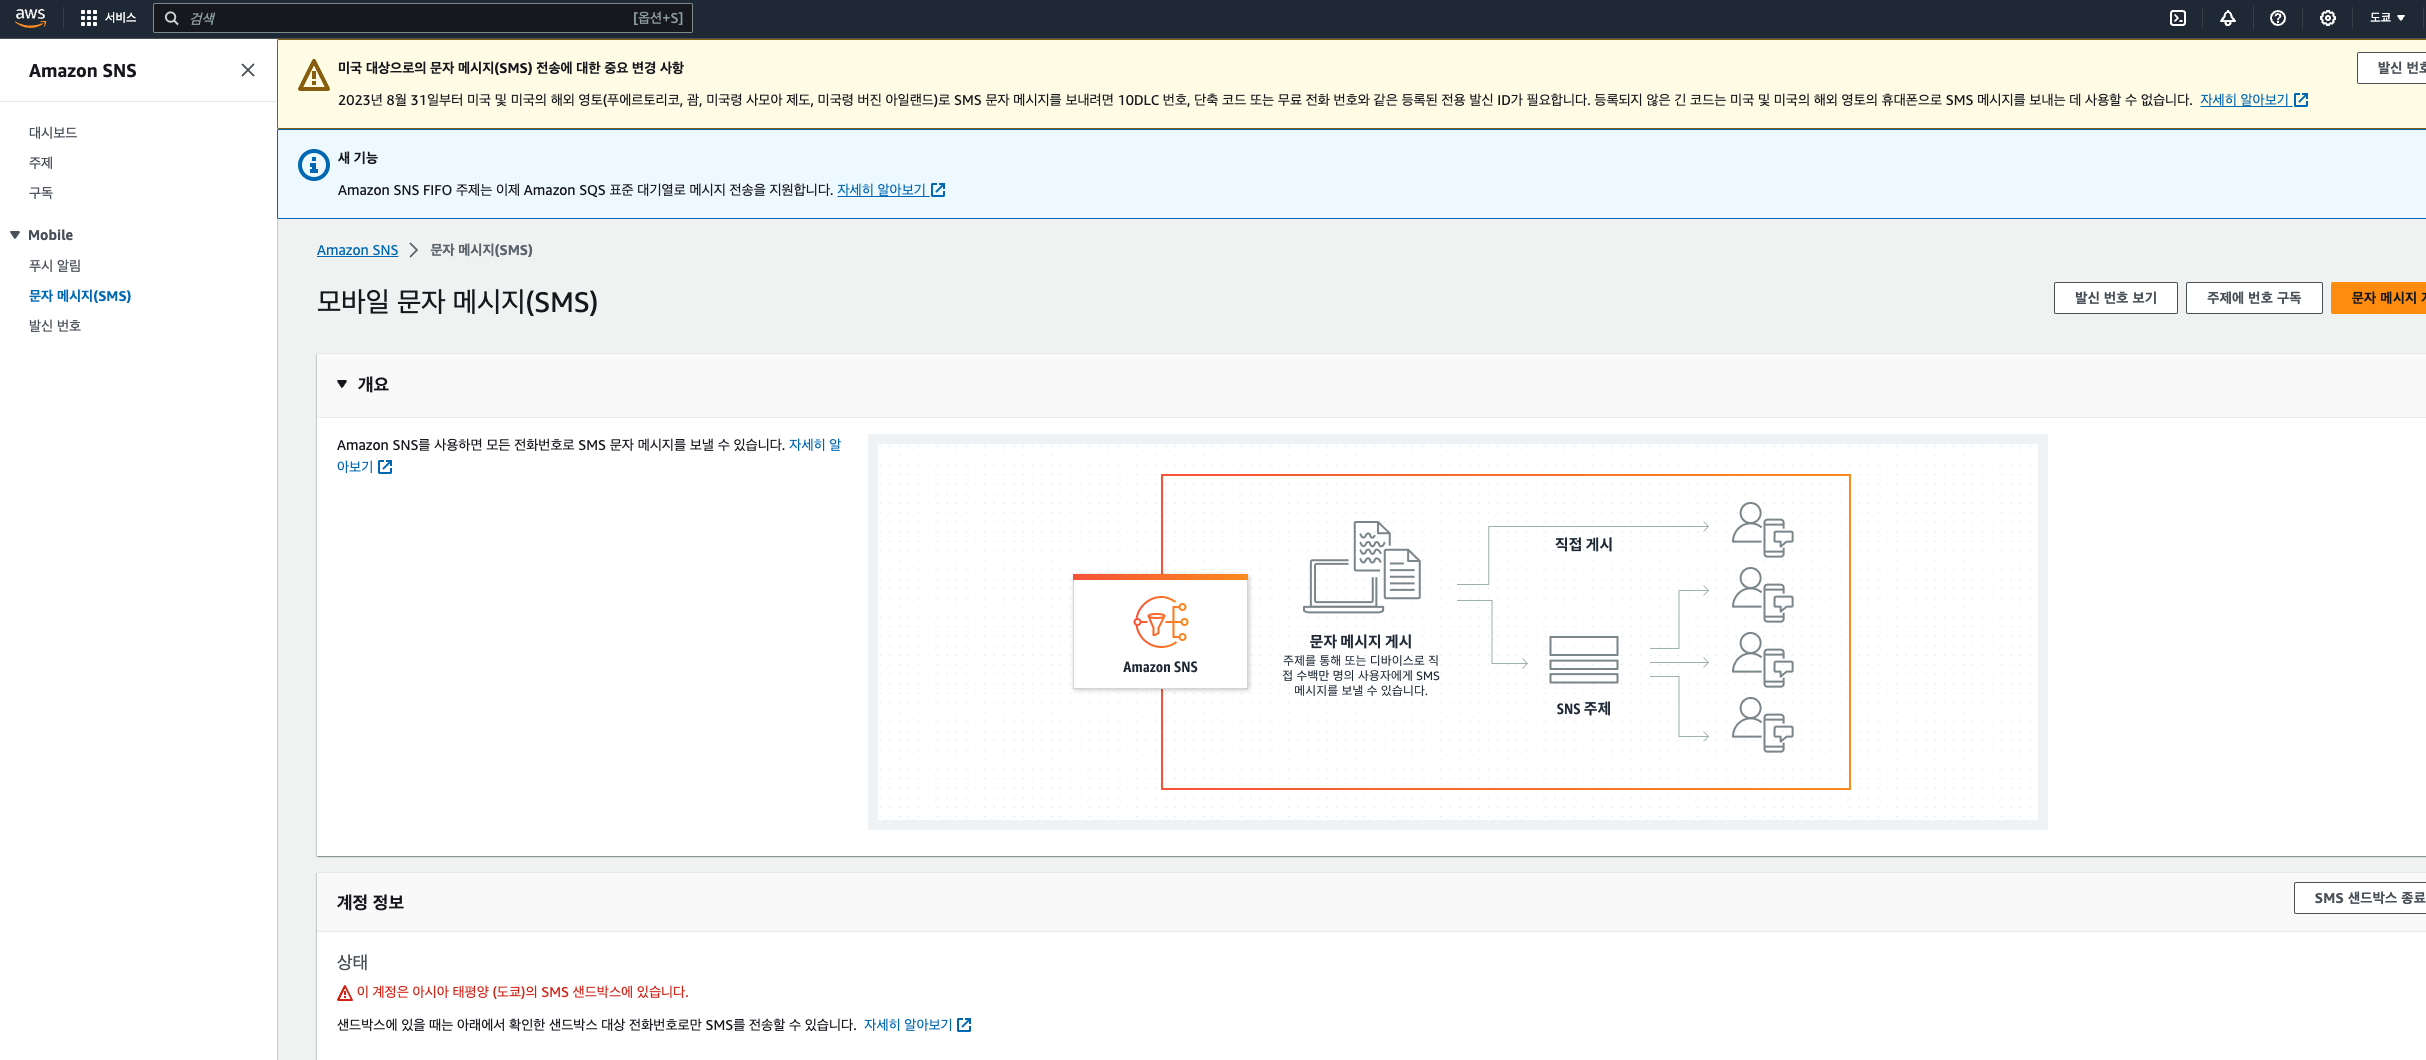
Task: Click external link icon in FIFO notice
Action: click(x=938, y=190)
